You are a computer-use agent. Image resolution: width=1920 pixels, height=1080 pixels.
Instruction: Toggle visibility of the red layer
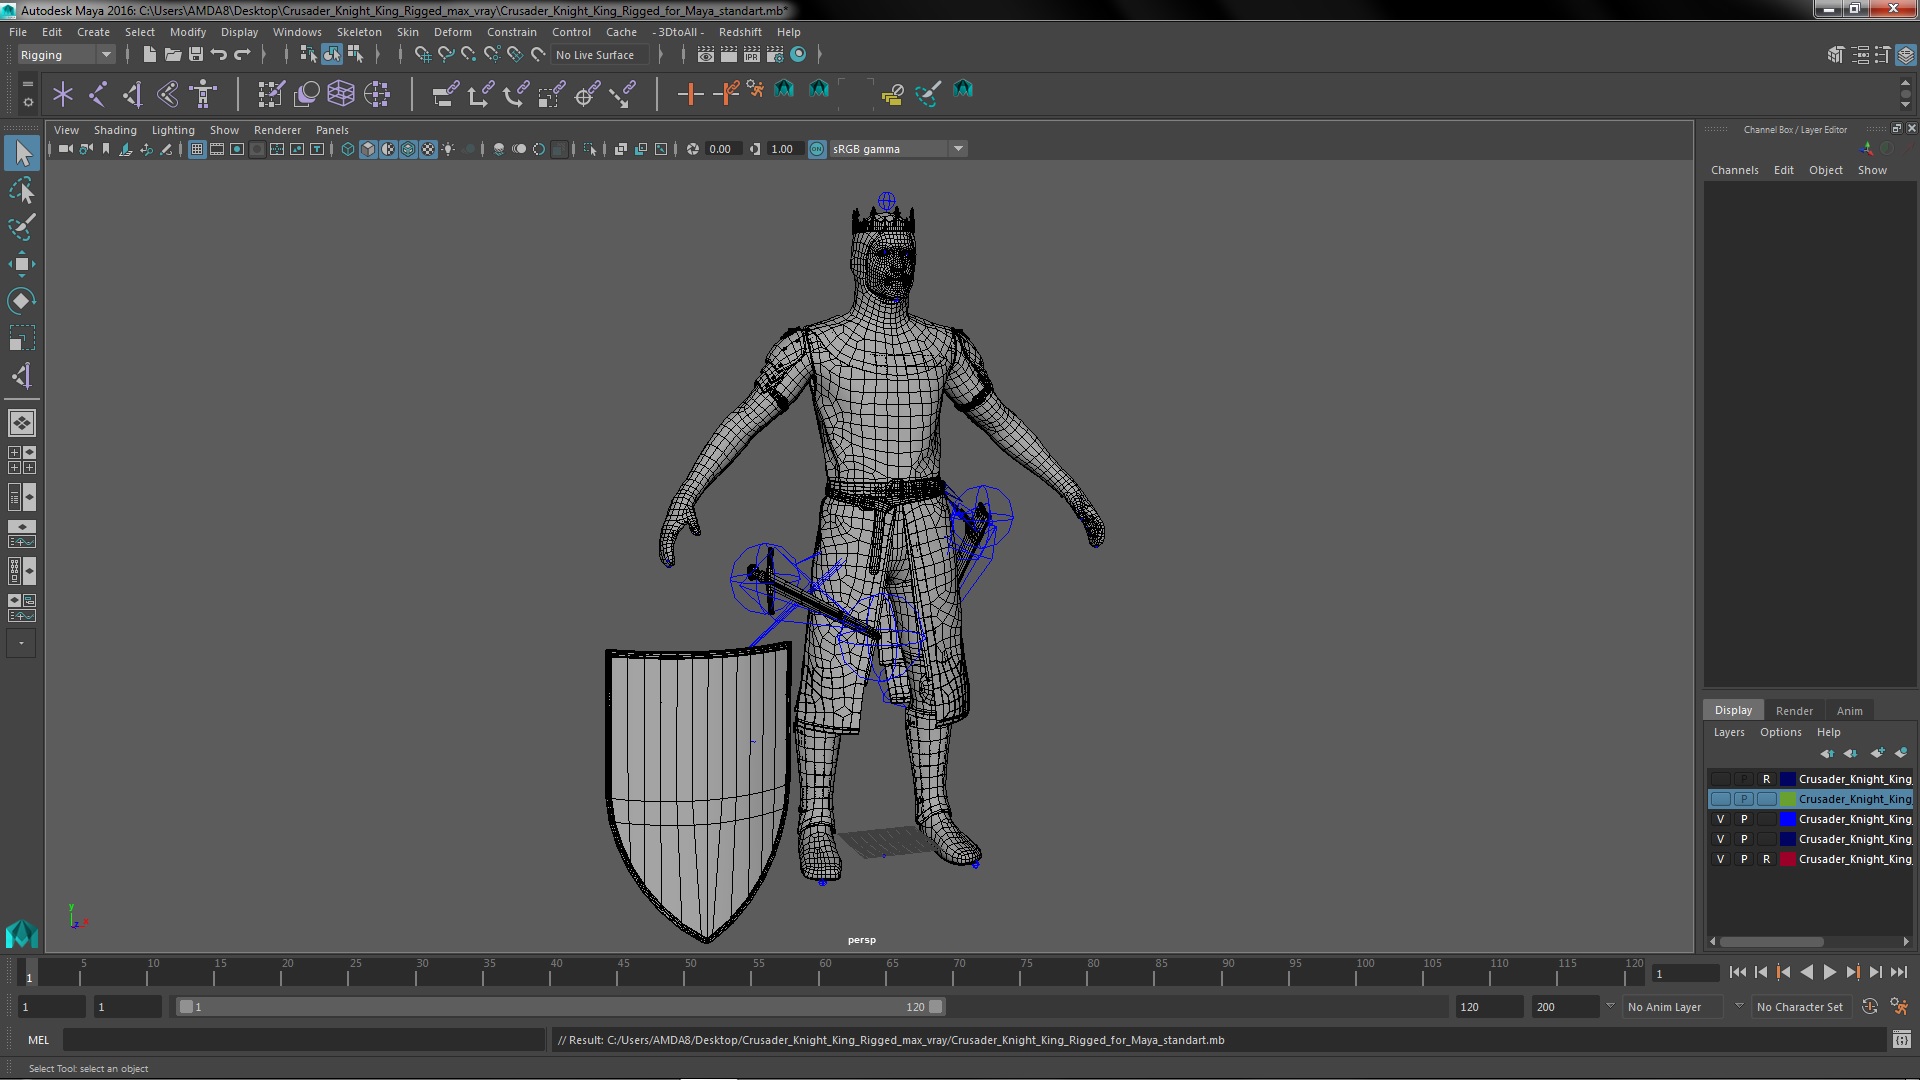pyautogui.click(x=1720, y=859)
